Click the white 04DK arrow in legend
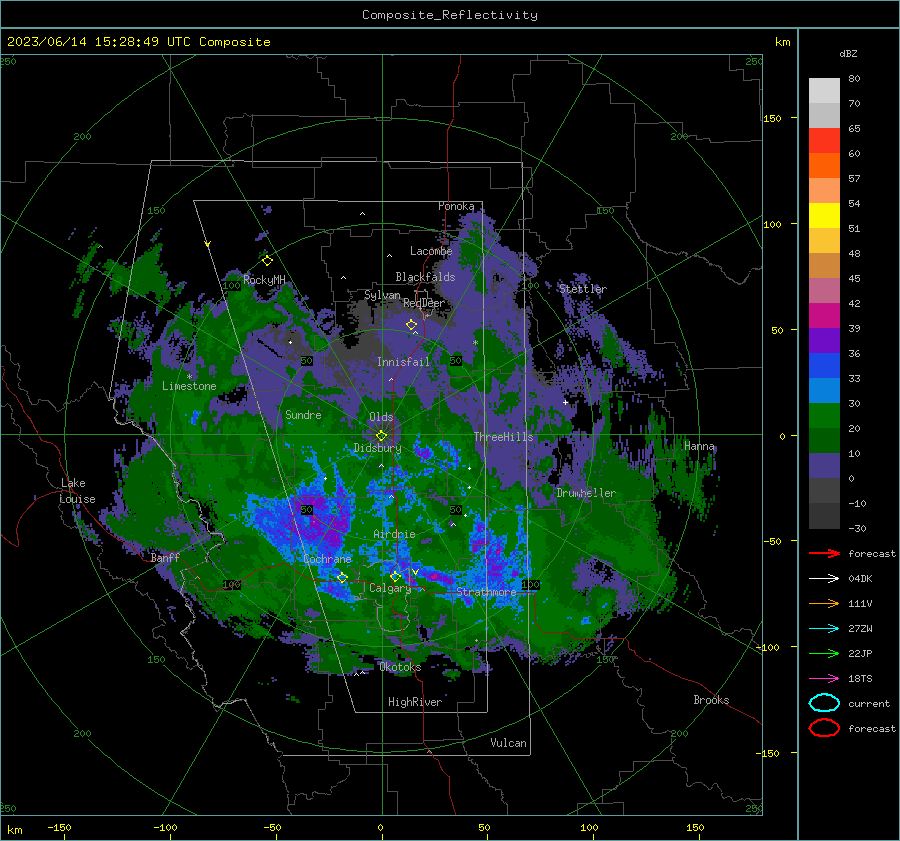The image size is (900, 841). tap(824, 578)
